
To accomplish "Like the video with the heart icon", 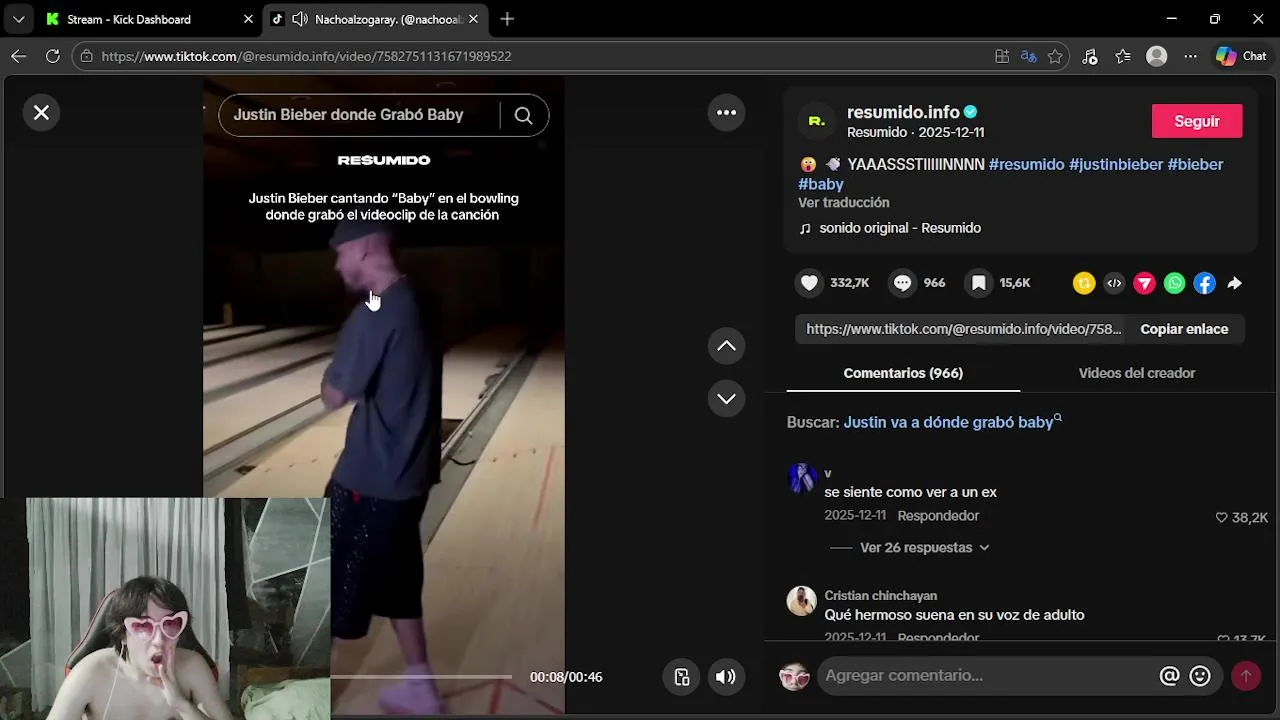I will 809,283.
